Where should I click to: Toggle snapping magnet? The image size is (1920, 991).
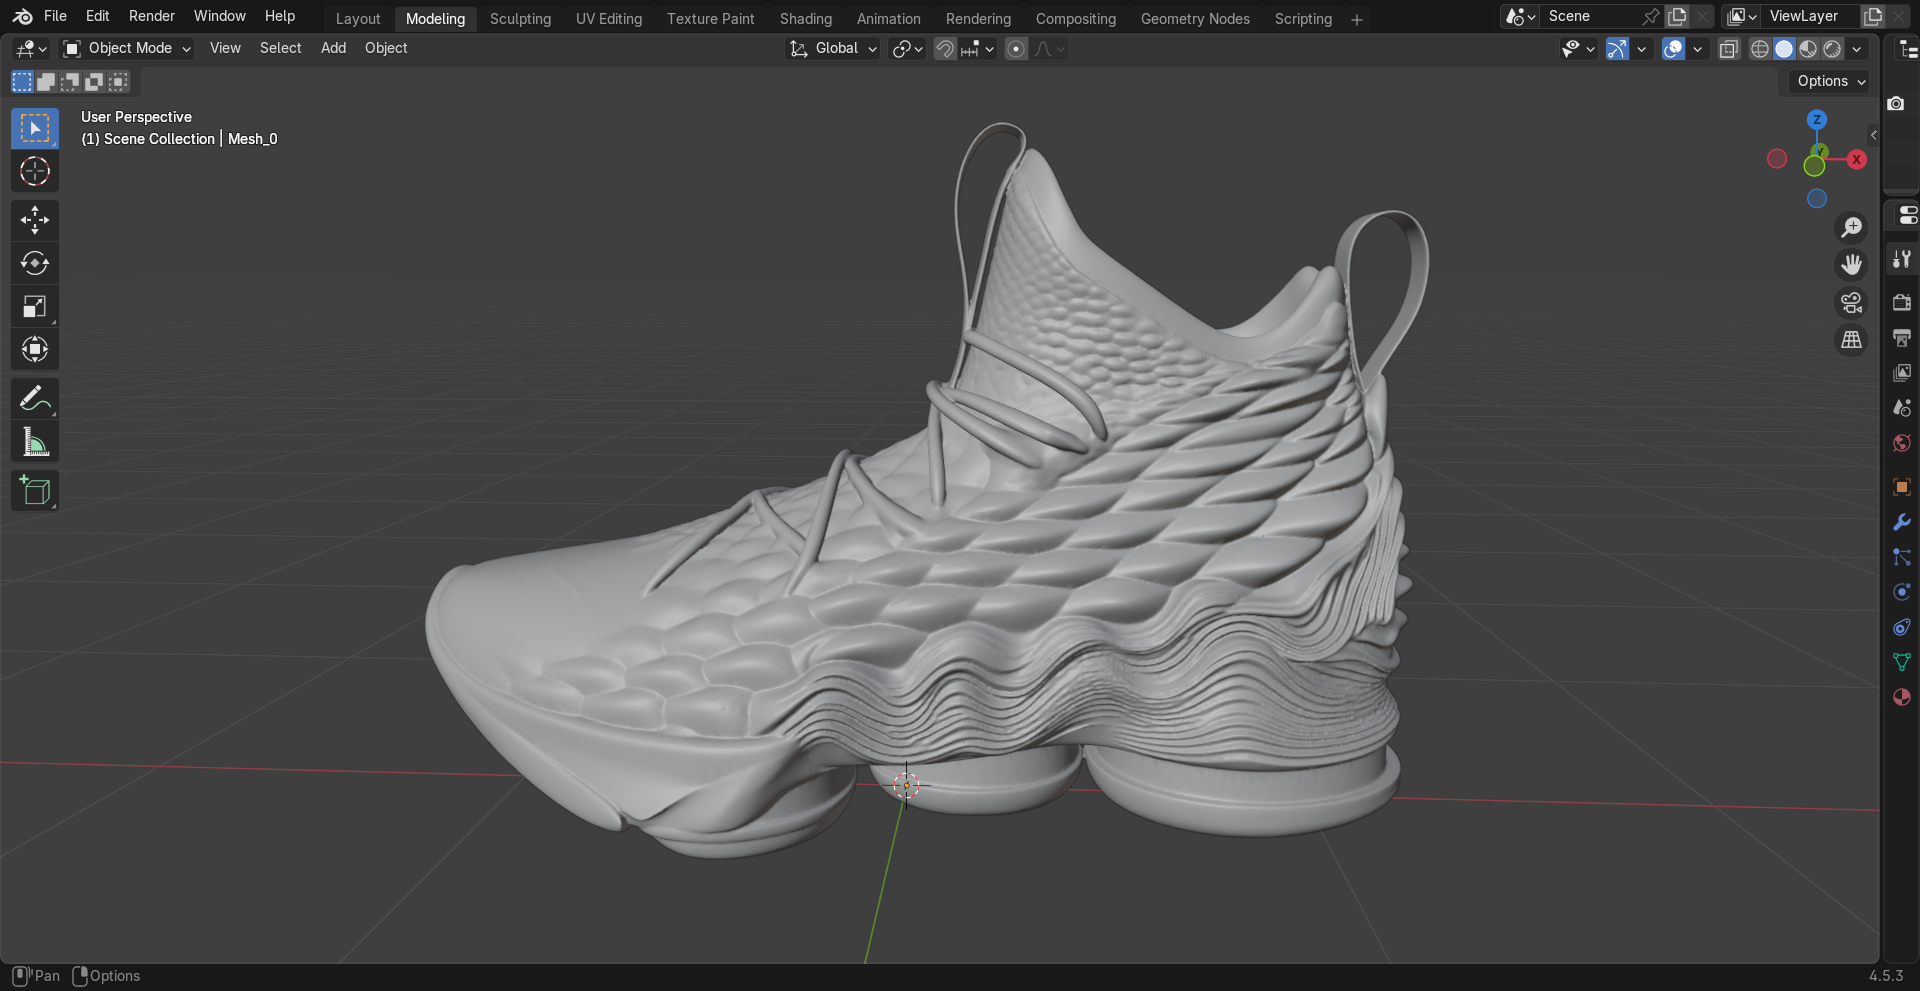pyautogui.click(x=945, y=49)
